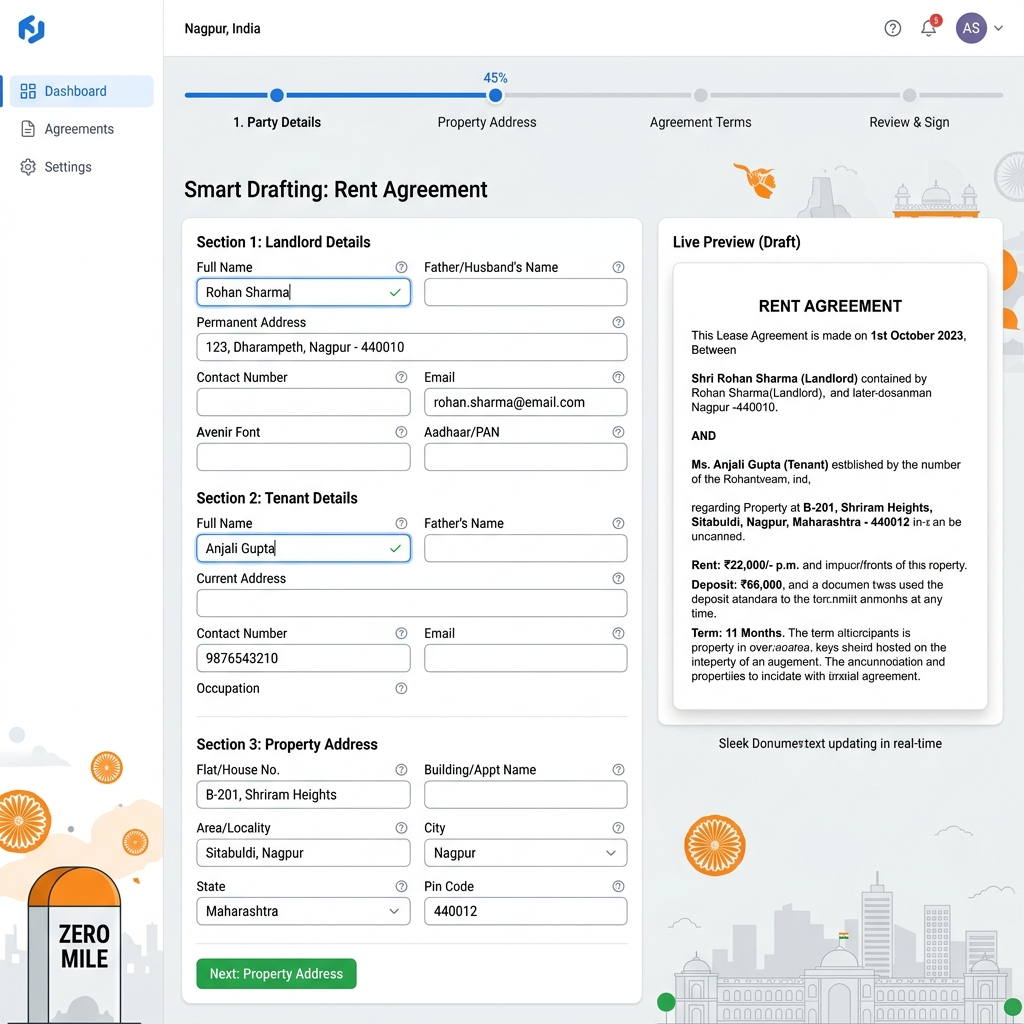This screenshot has width=1024, height=1024.
Task: Show help for Building/Appt Name
Action: (618, 769)
